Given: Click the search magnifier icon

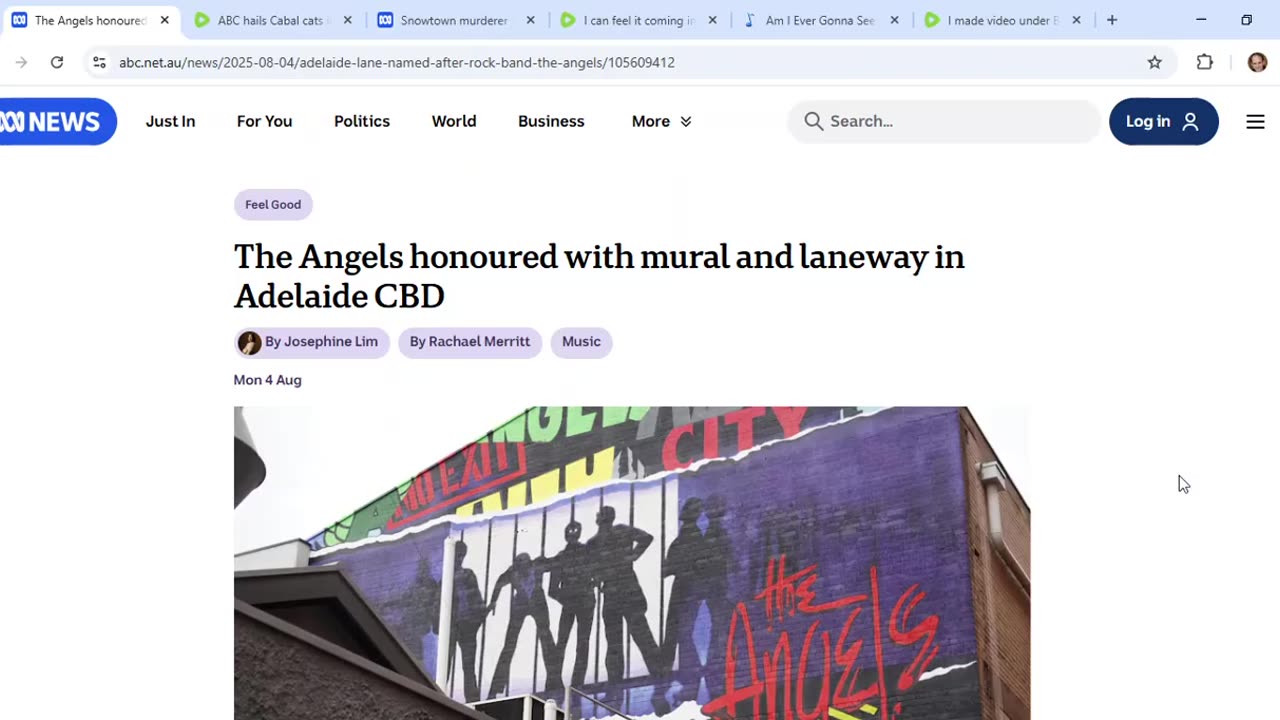Looking at the screenshot, I should point(813,121).
